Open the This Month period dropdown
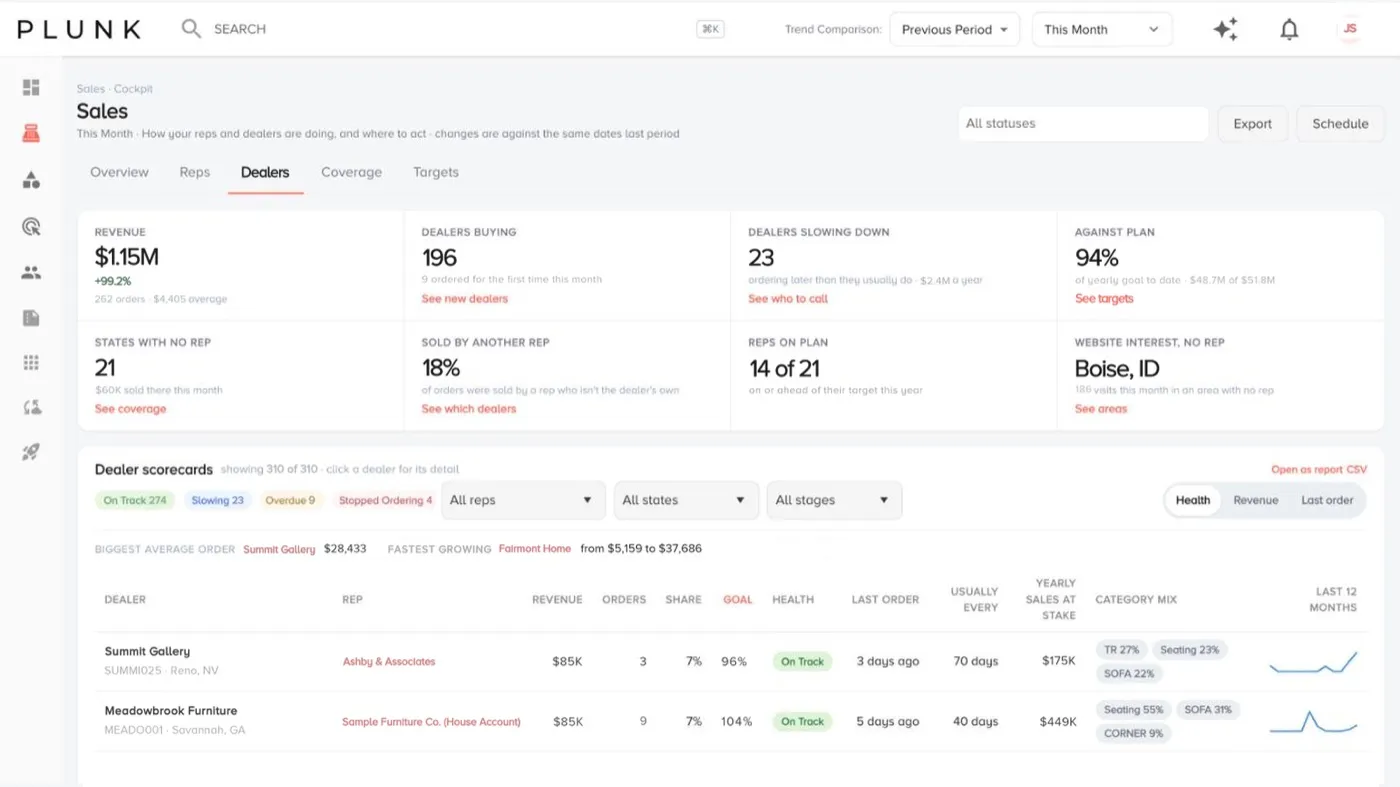Viewport: 1400px width, 787px height. coord(1102,30)
